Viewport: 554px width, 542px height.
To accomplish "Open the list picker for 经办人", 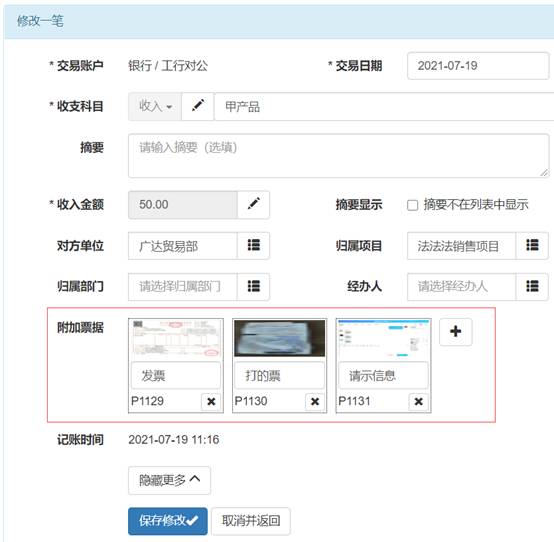I will 532,286.
